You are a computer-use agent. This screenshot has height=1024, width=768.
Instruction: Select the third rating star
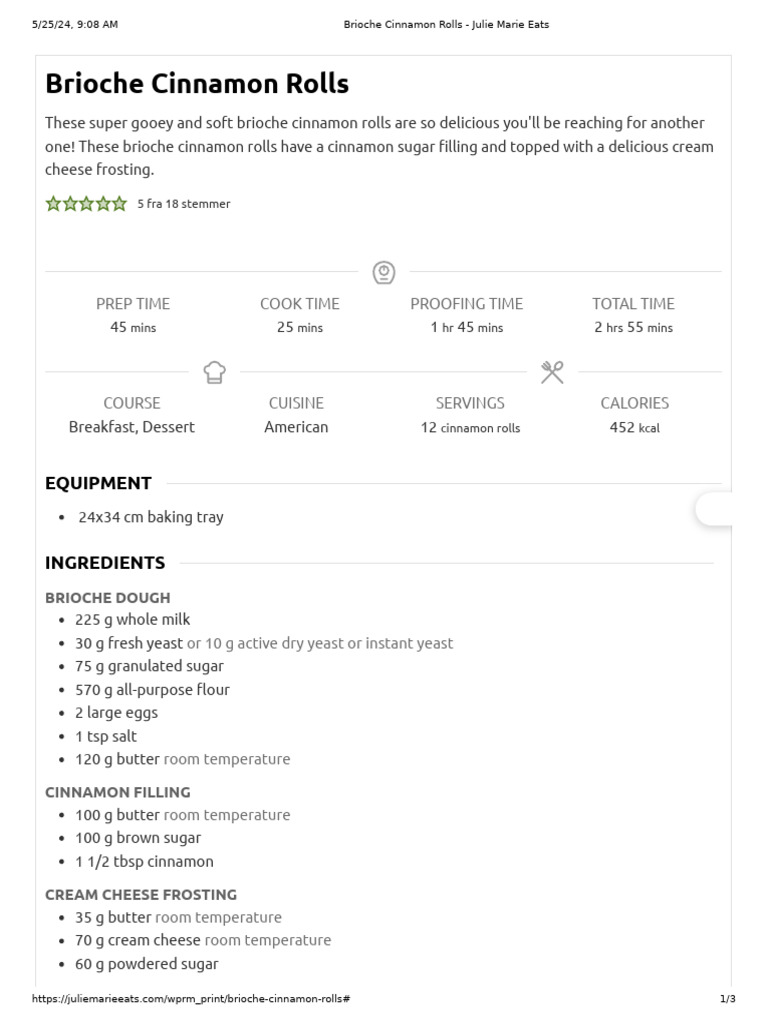(x=86, y=204)
